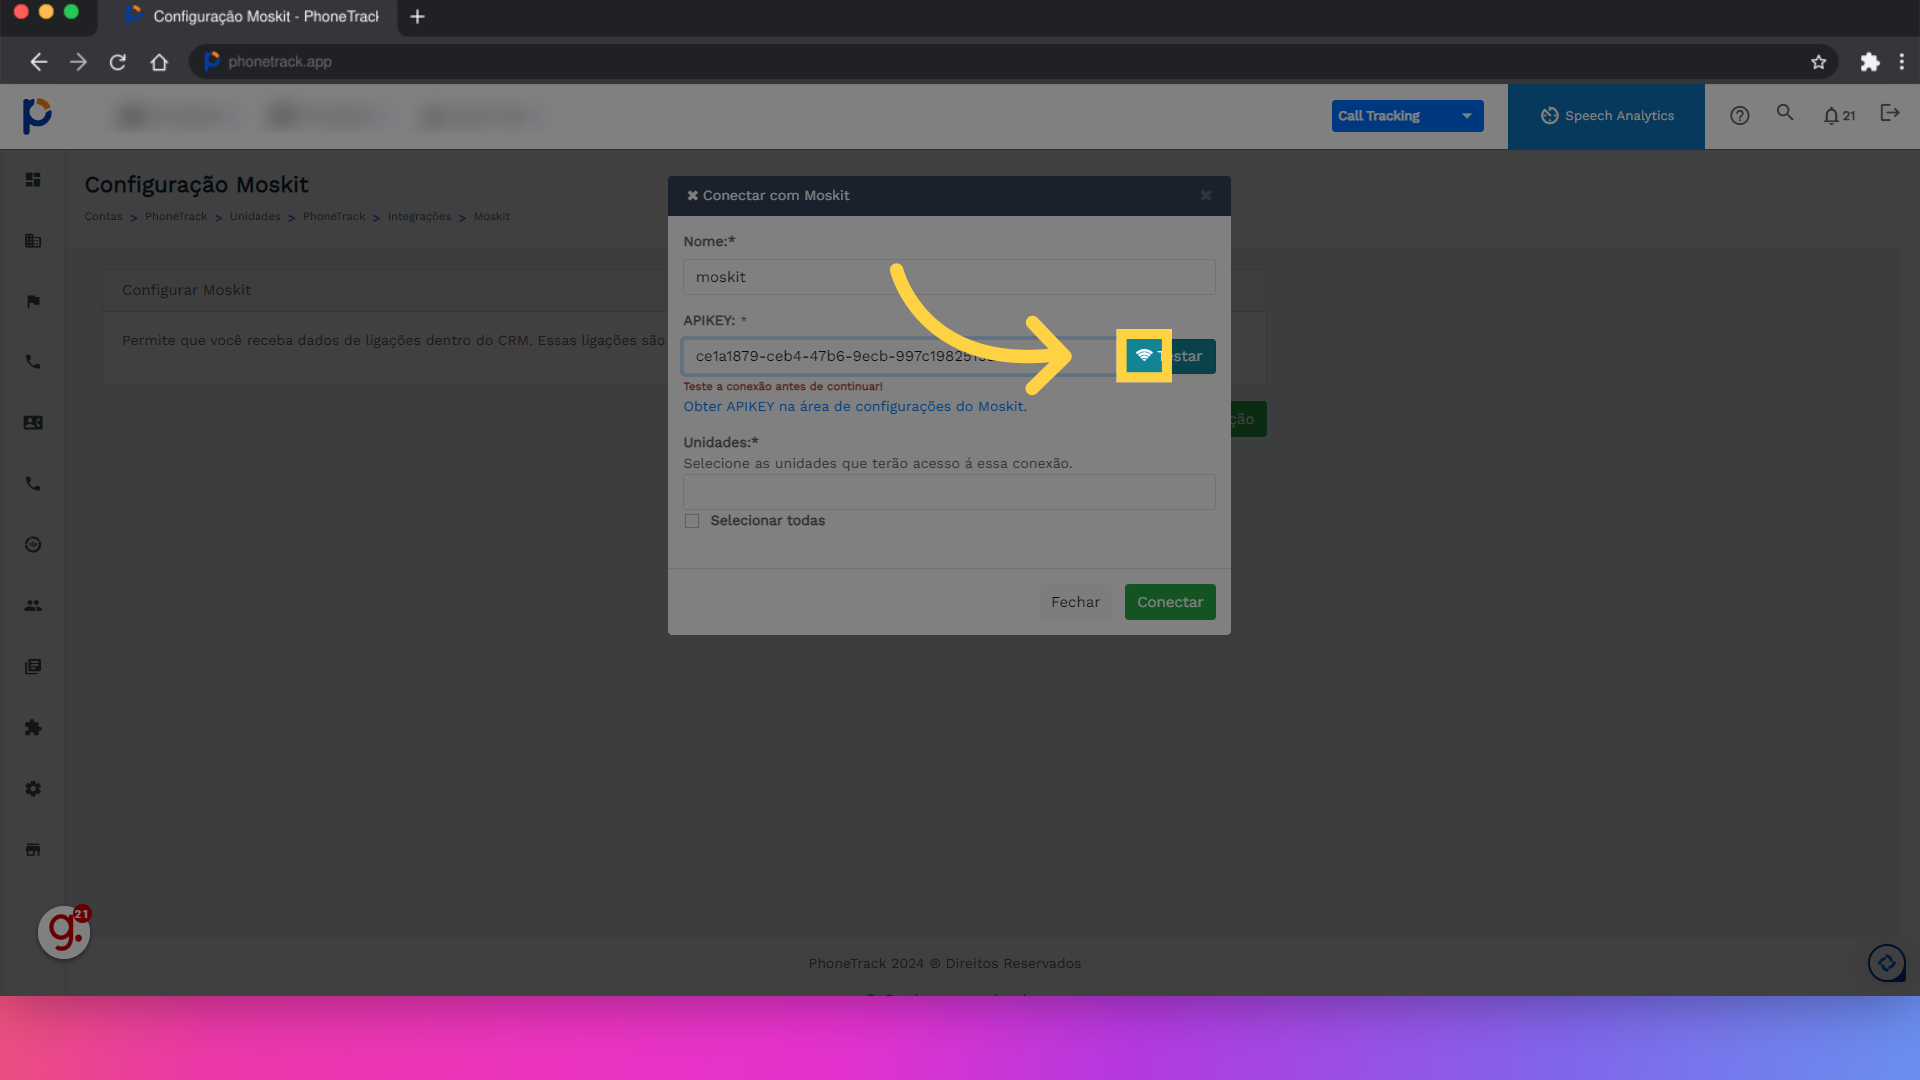This screenshot has height=1080, width=1920.
Task: Go forward in browser history
Action: pyautogui.click(x=78, y=62)
